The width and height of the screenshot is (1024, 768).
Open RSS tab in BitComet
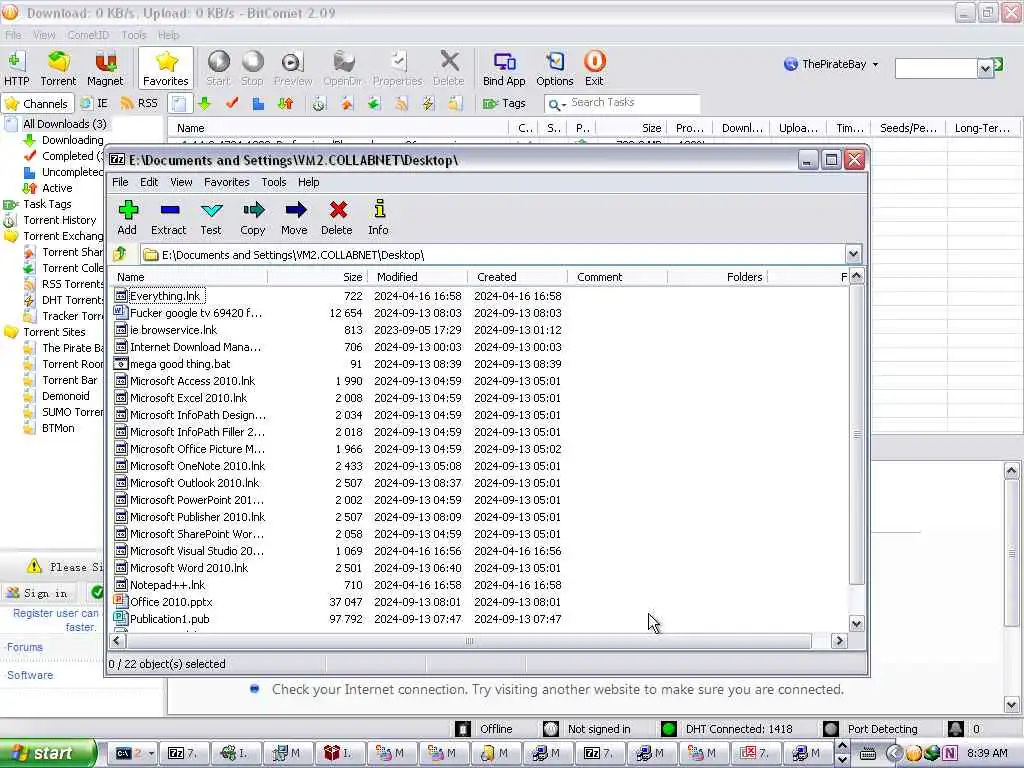[139, 103]
